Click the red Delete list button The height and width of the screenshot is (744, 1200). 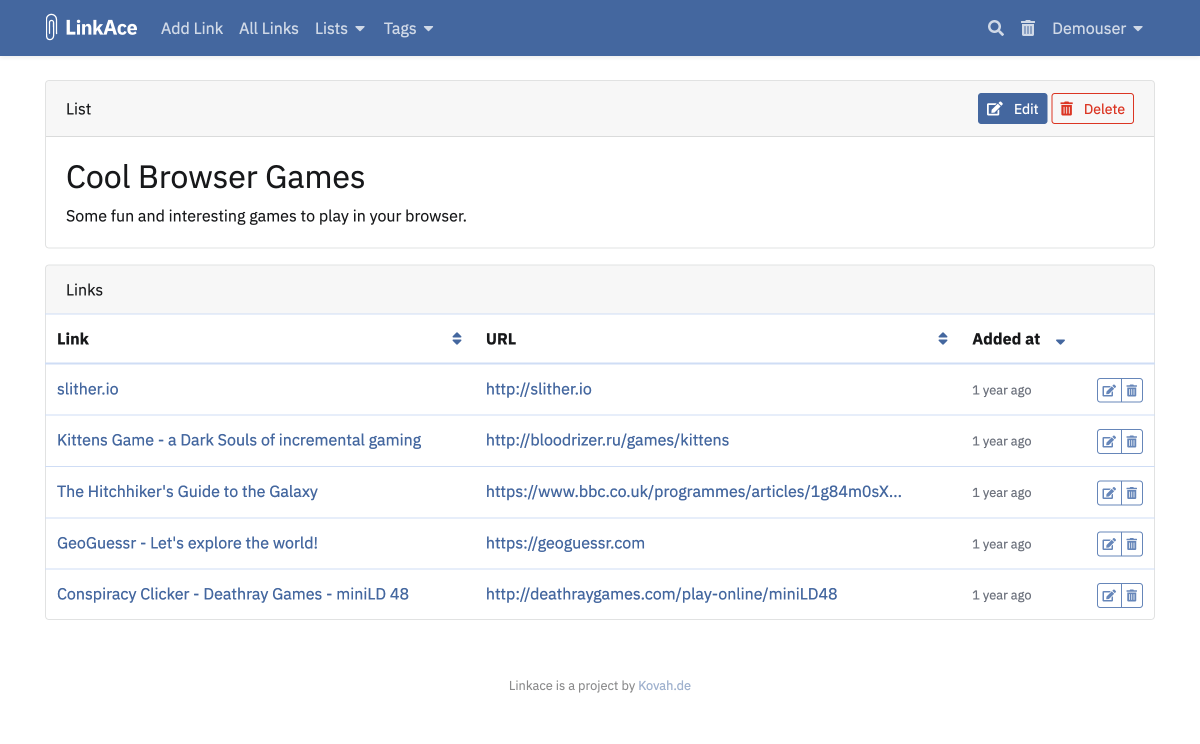(1092, 108)
